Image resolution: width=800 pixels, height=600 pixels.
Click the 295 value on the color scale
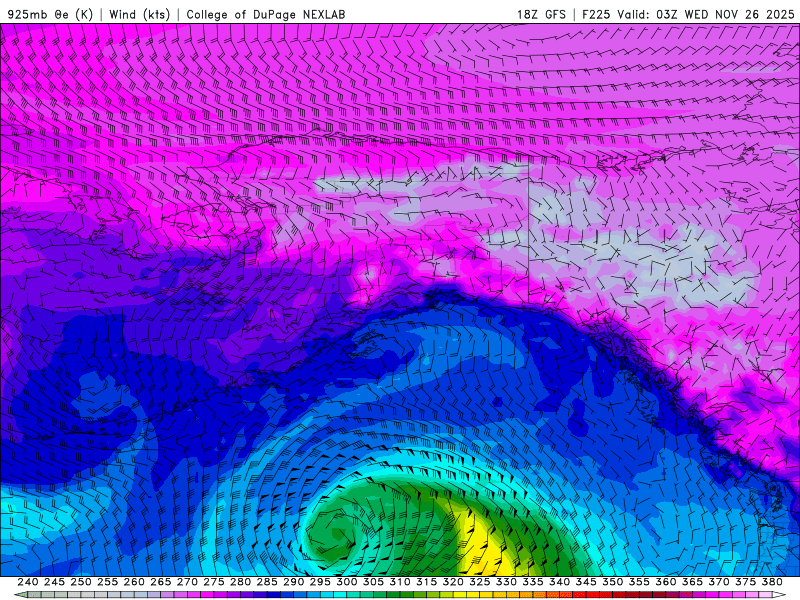point(320,582)
